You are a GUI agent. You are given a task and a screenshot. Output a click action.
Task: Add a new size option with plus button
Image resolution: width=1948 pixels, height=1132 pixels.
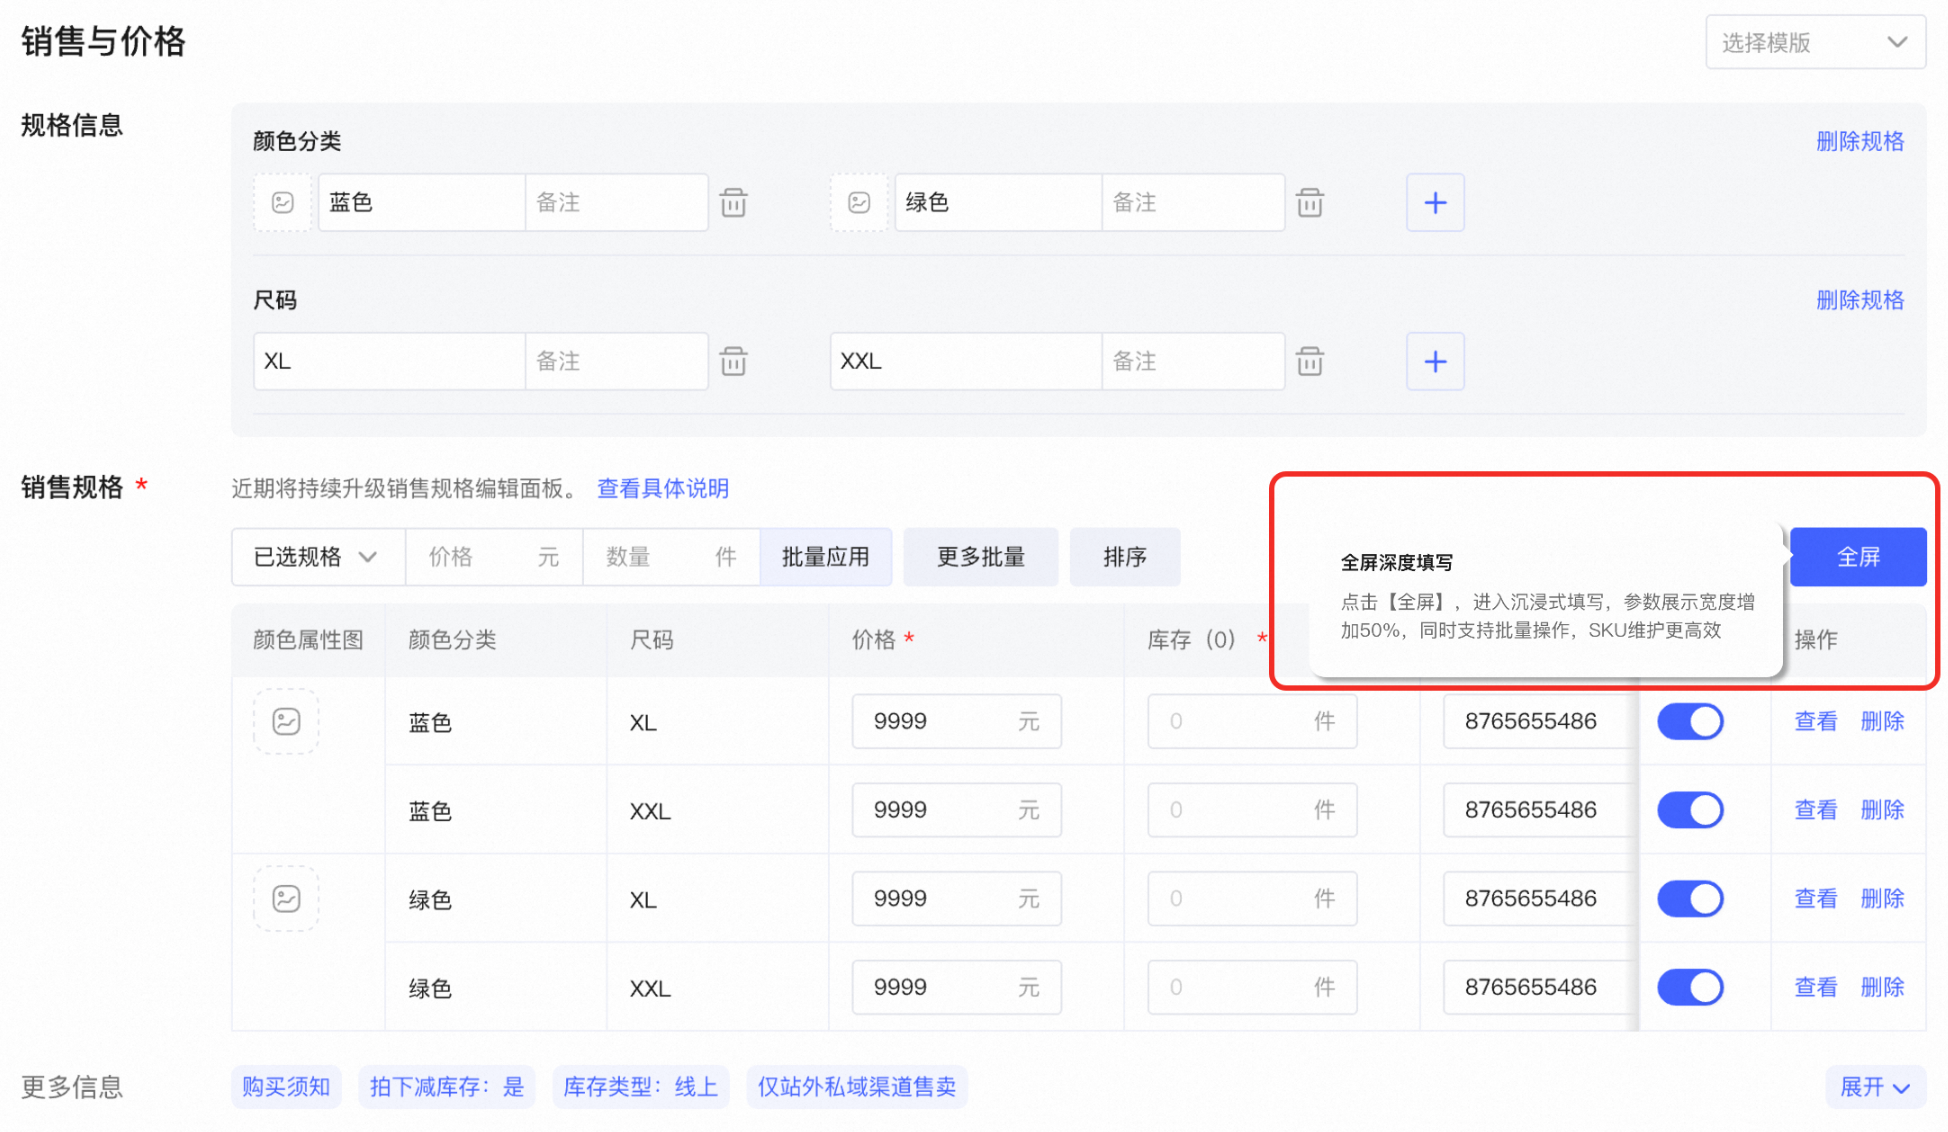1435,361
